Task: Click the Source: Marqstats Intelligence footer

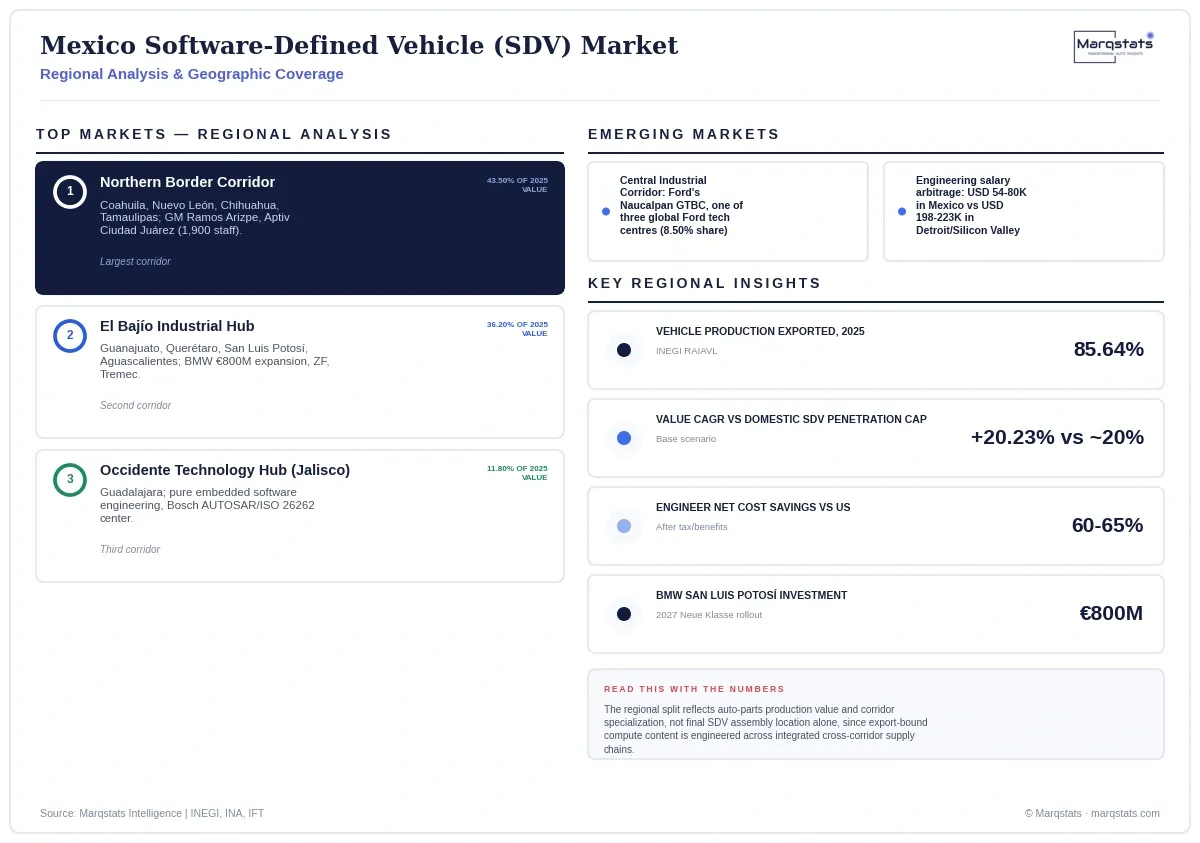Action: [x=152, y=813]
